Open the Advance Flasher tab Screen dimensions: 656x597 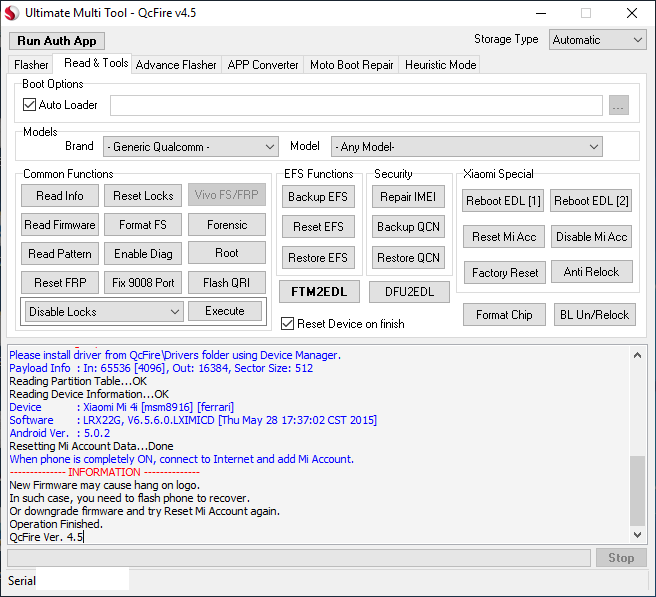(x=176, y=65)
